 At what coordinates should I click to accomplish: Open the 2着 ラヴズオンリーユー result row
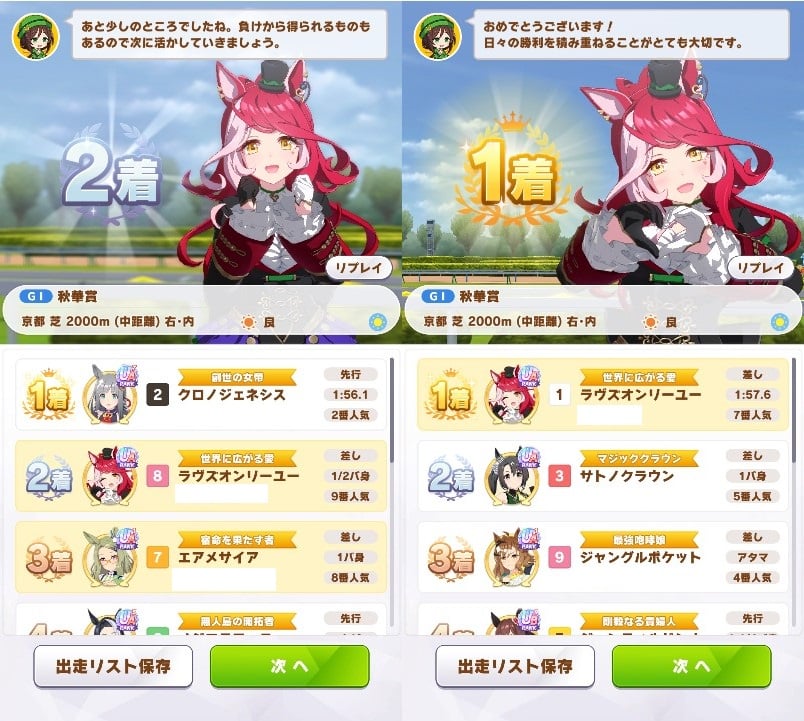(x=201, y=476)
